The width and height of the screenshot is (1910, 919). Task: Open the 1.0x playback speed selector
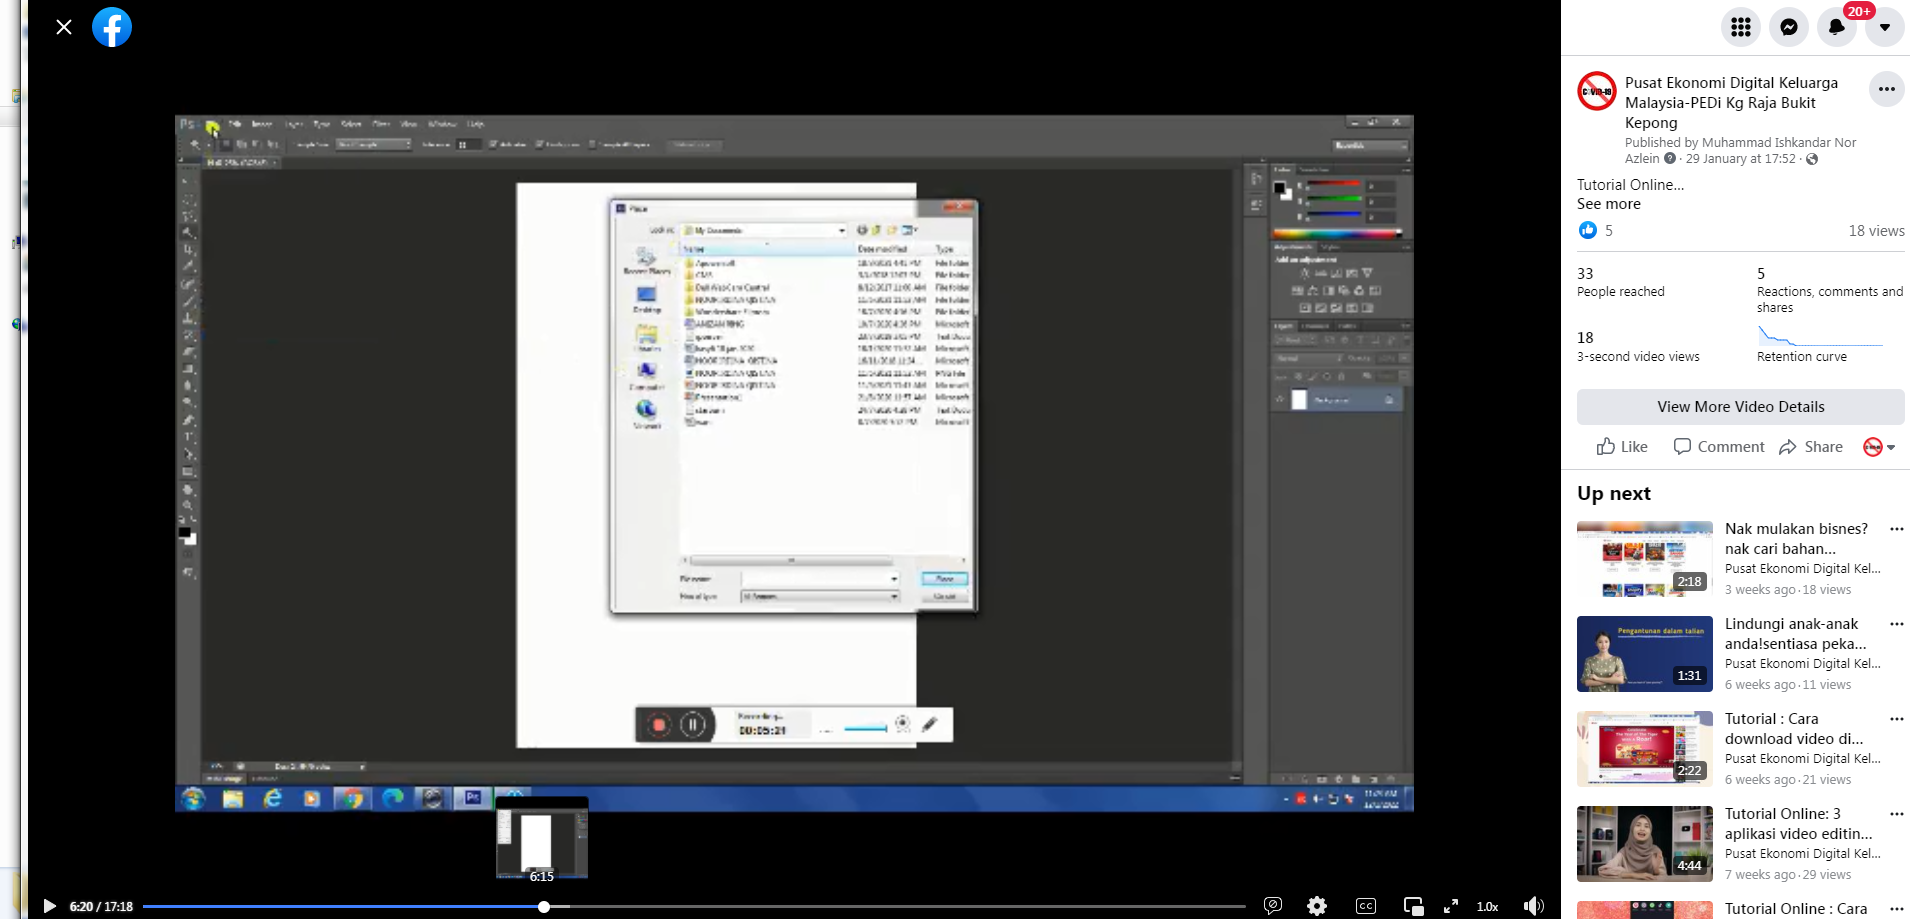[x=1487, y=906]
